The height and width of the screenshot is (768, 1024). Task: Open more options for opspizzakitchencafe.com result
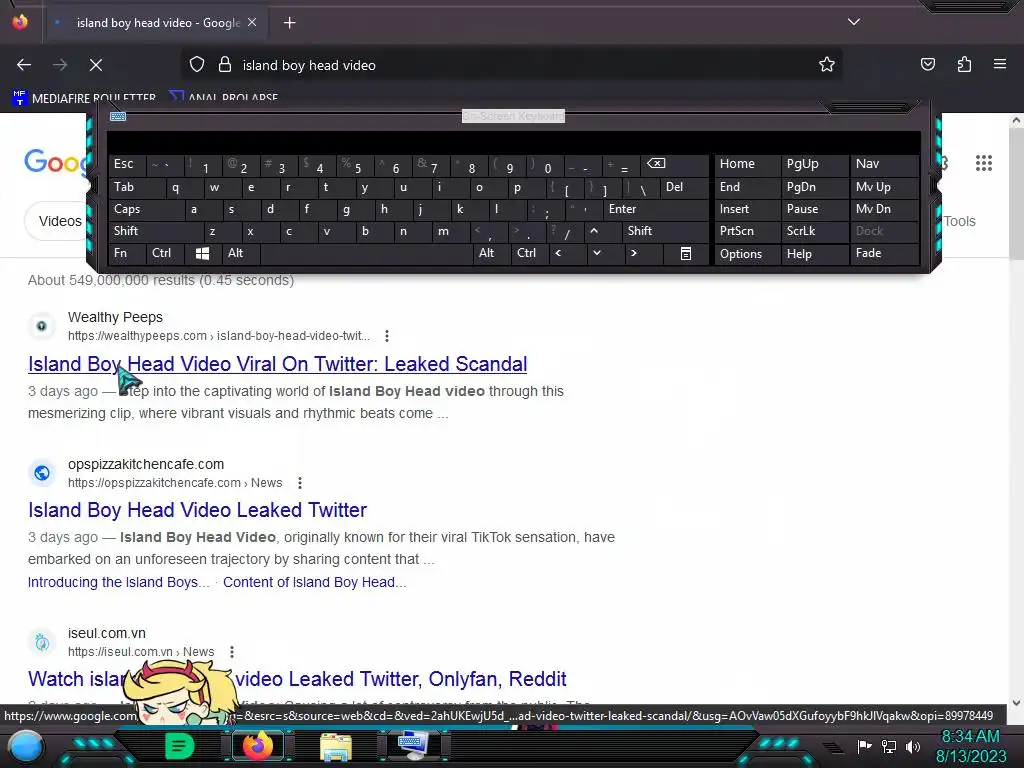pyautogui.click(x=300, y=483)
